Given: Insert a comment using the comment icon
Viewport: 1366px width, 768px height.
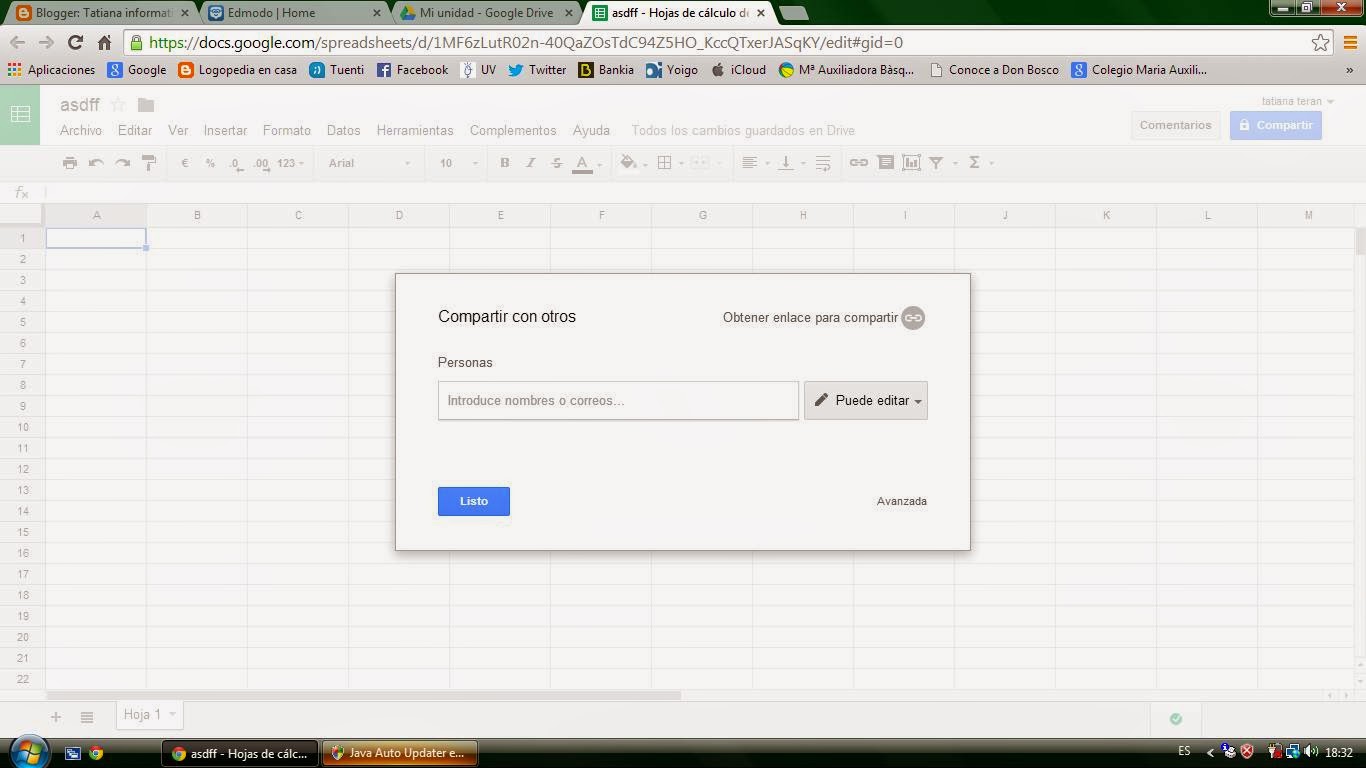Looking at the screenshot, I should pos(885,162).
